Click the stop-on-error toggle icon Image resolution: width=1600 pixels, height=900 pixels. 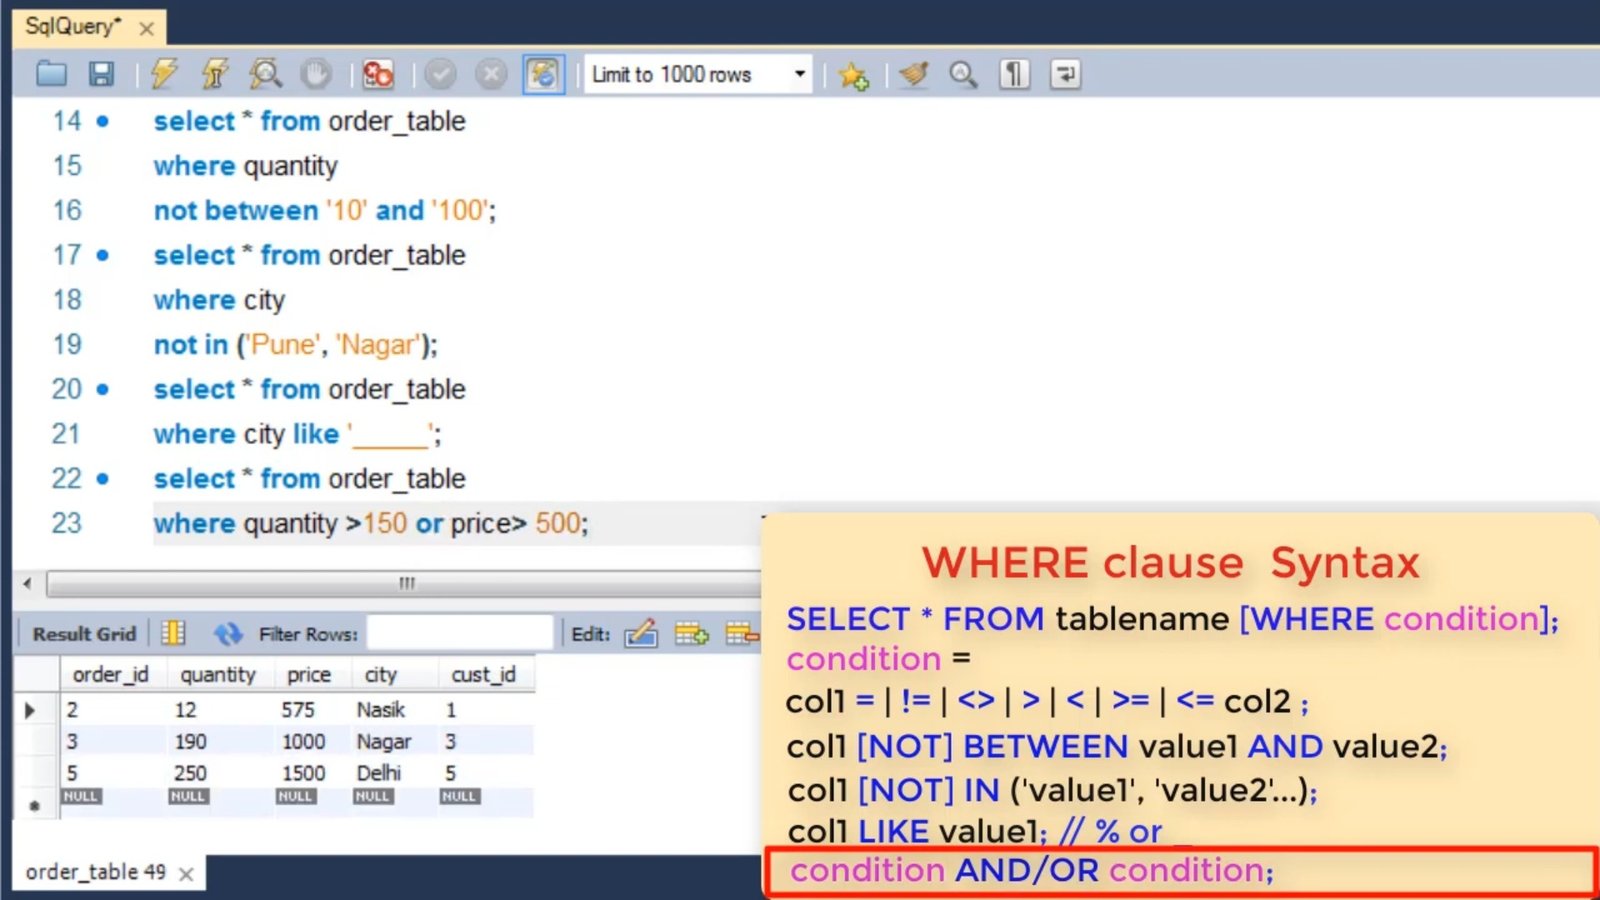[x=378, y=74]
